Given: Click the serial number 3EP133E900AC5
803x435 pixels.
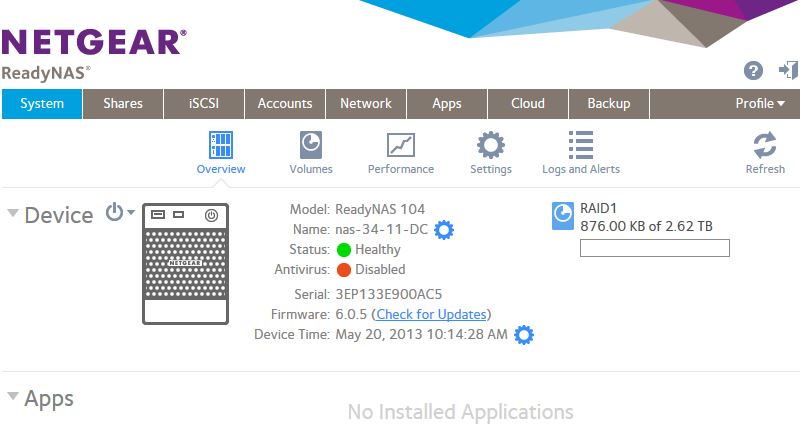Looking at the screenshot, I should pyautogui.click(x=388, y=295).
